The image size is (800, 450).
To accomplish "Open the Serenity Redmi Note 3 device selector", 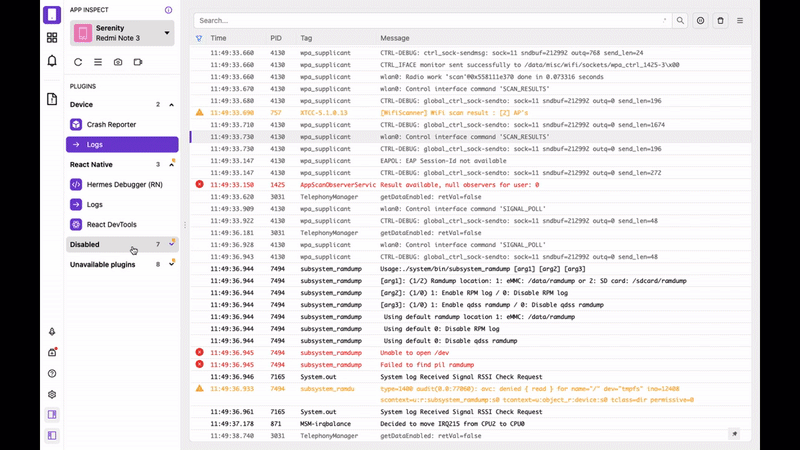I will click(x=122, y=33).
